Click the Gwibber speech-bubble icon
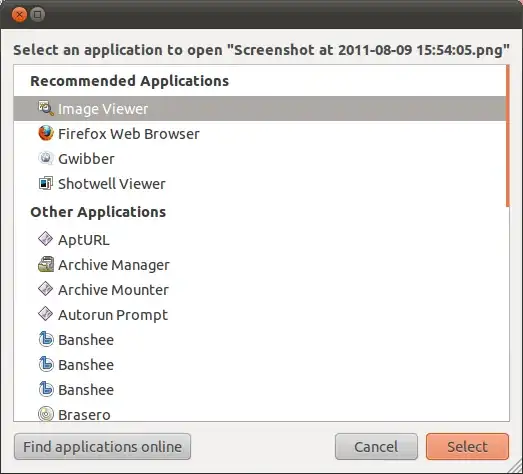523x474 pixels. point(46,158)
